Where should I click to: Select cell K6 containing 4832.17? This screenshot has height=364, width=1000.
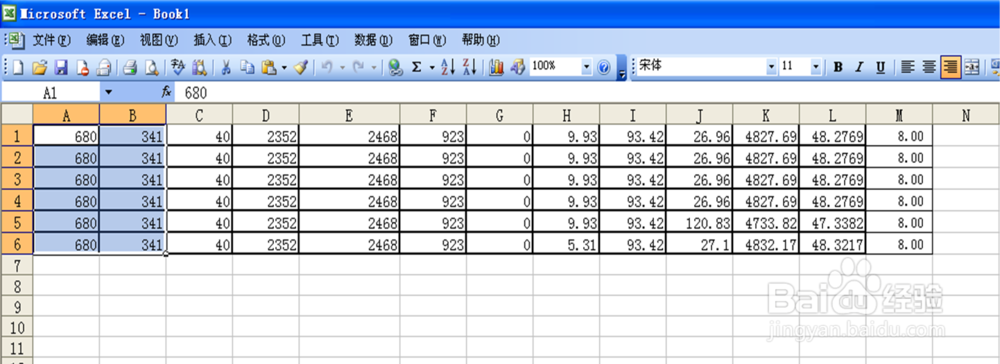click(x=766, y=244)
